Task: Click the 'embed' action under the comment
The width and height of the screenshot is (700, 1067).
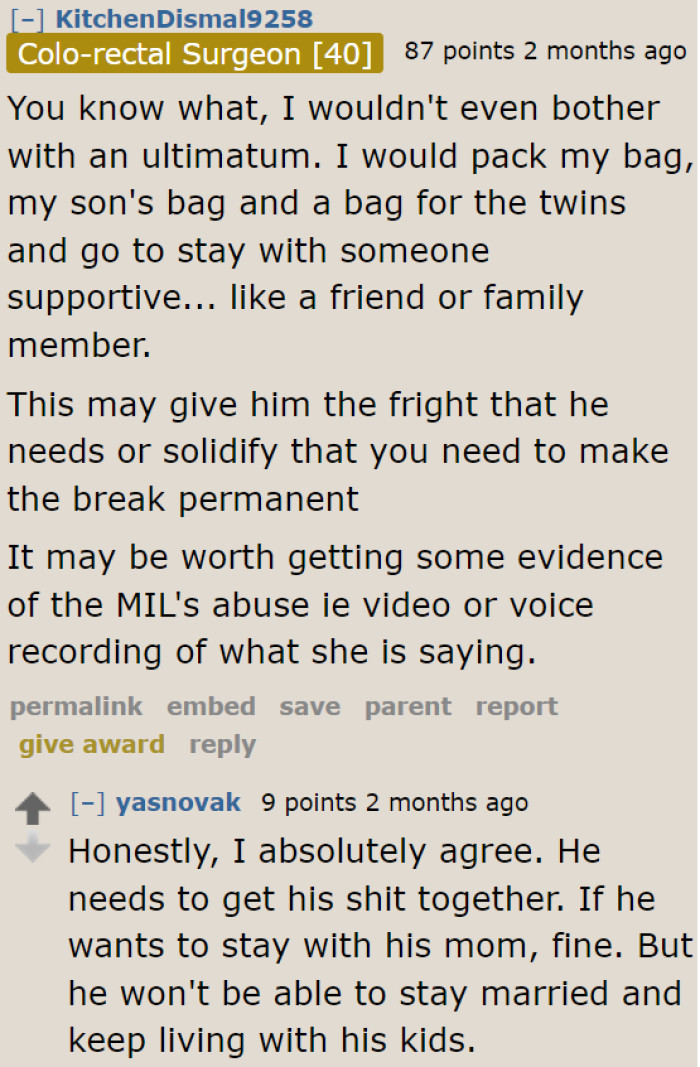Action: coord(211,707)
